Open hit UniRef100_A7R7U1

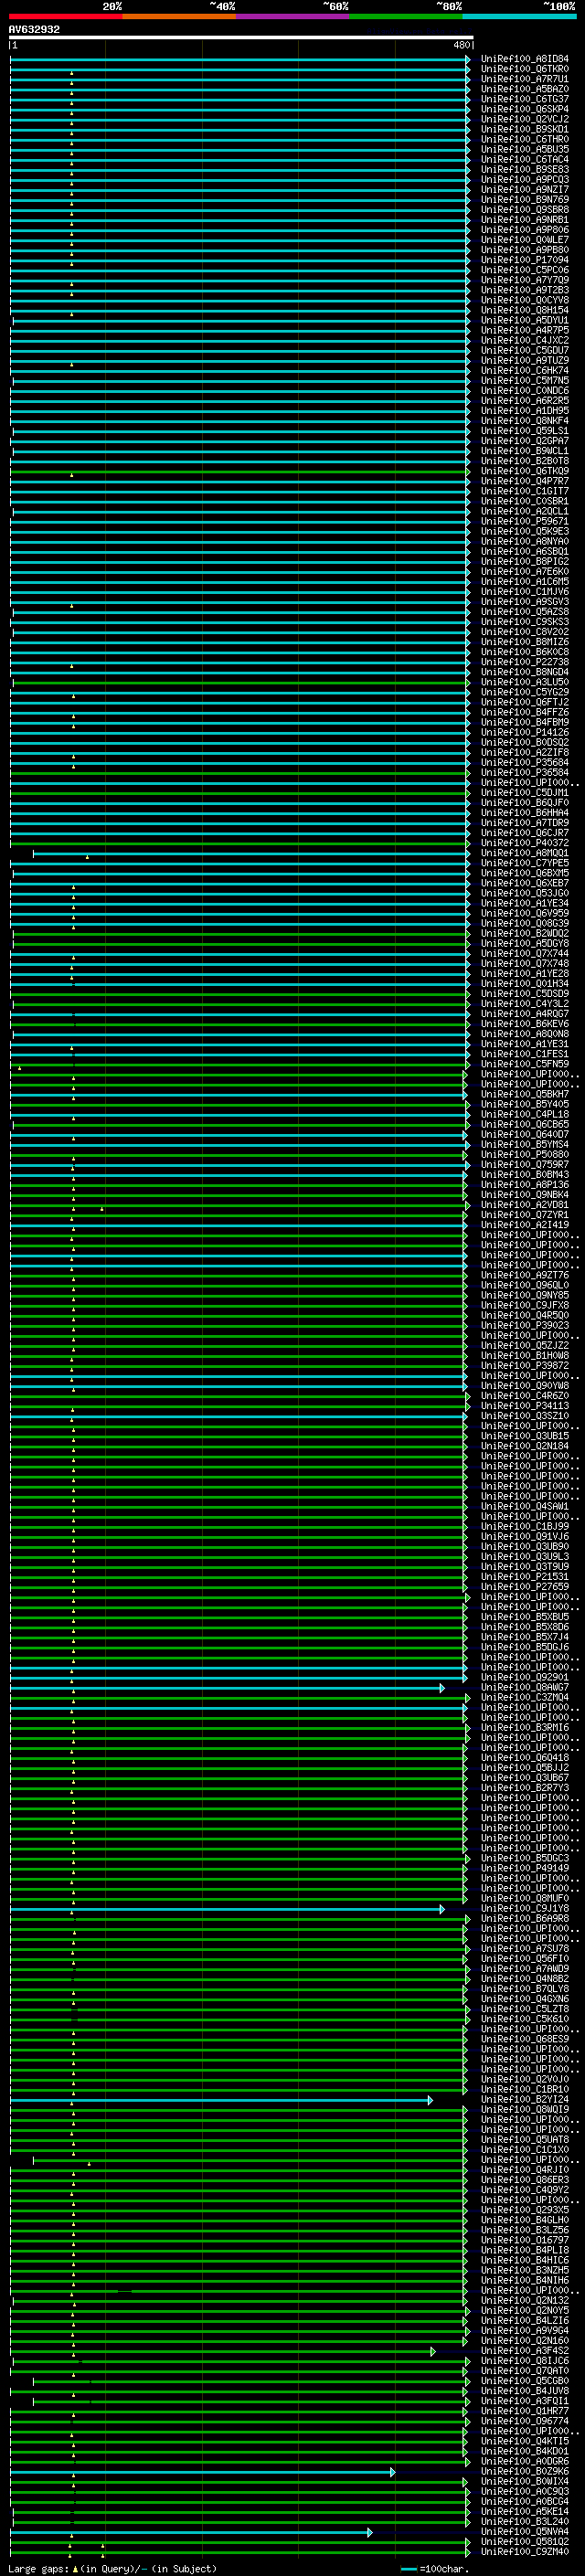click(525, 79)
